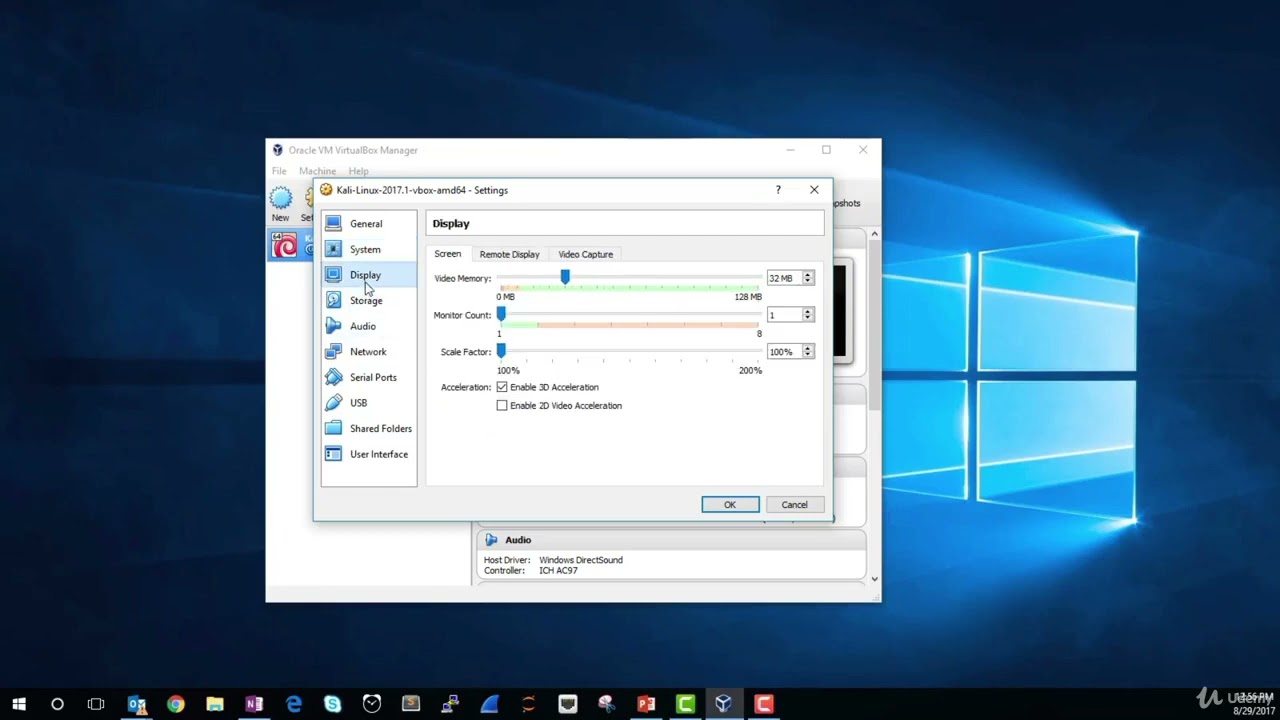Open the Help menu in VirtualBox Manager
Image resolution: width=1280 pixels, height=720 pixels.
point(358,171)
